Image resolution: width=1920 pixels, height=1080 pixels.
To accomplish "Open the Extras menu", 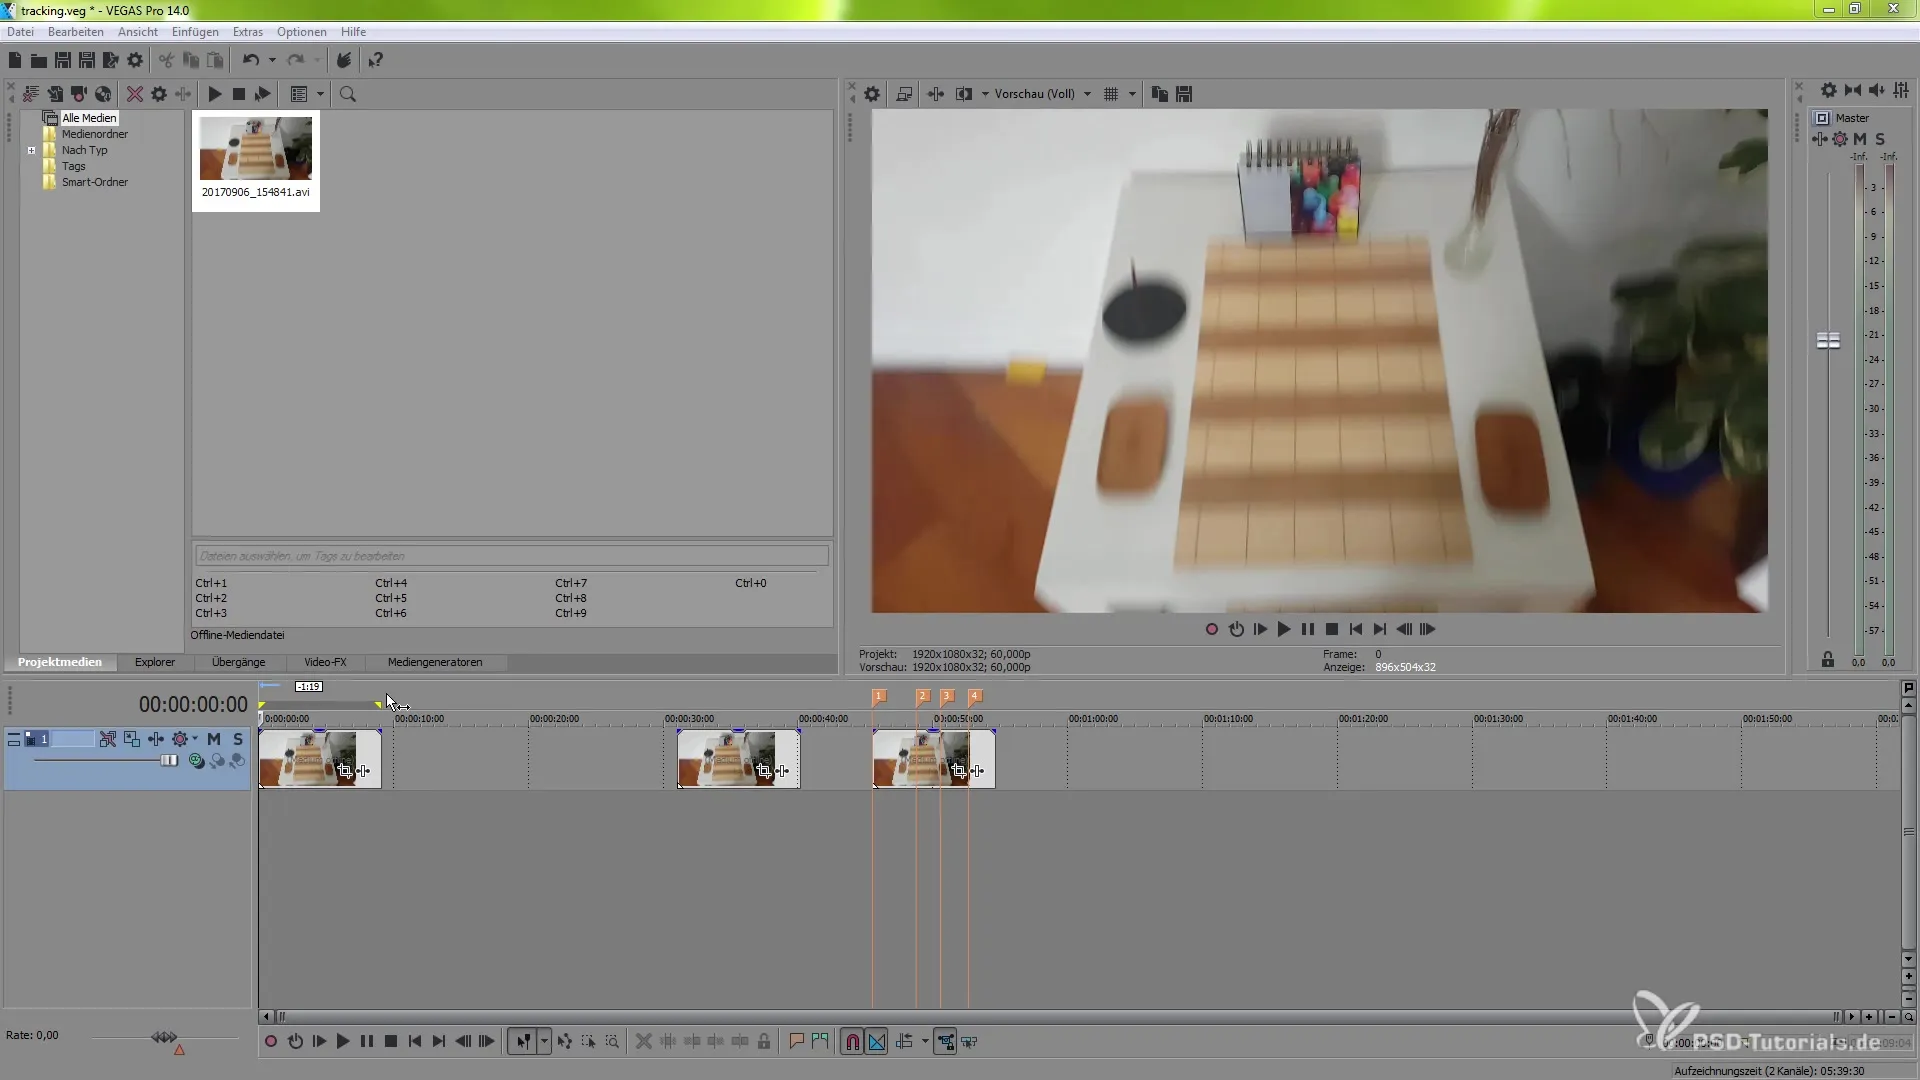I will point(248,32).
